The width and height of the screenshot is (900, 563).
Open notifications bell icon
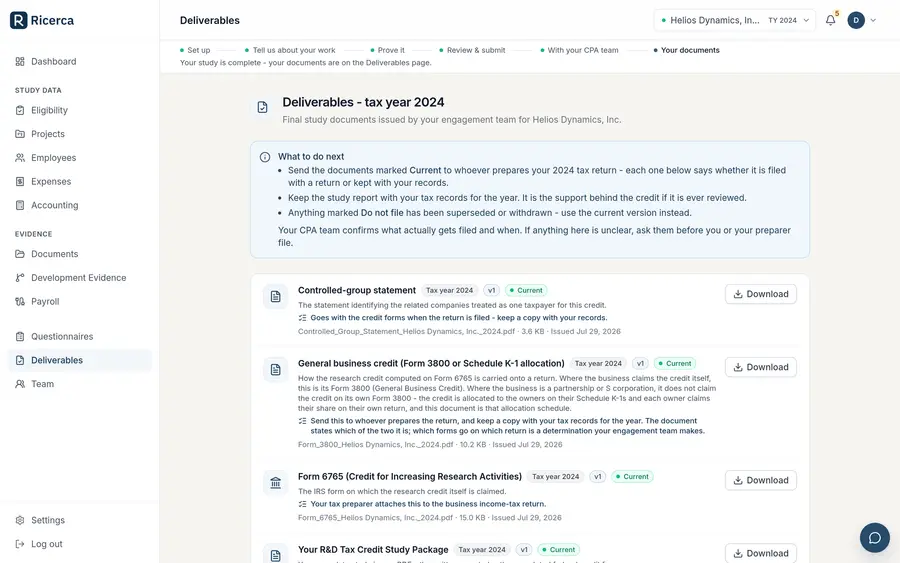pos(831,20)
